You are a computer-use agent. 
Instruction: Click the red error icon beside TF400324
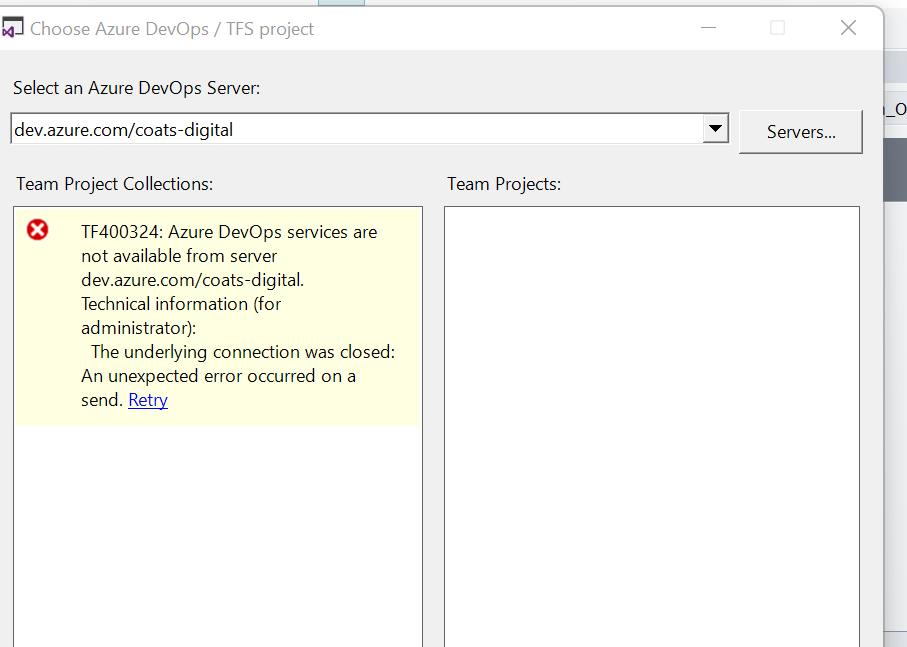[x=37, y=231]
